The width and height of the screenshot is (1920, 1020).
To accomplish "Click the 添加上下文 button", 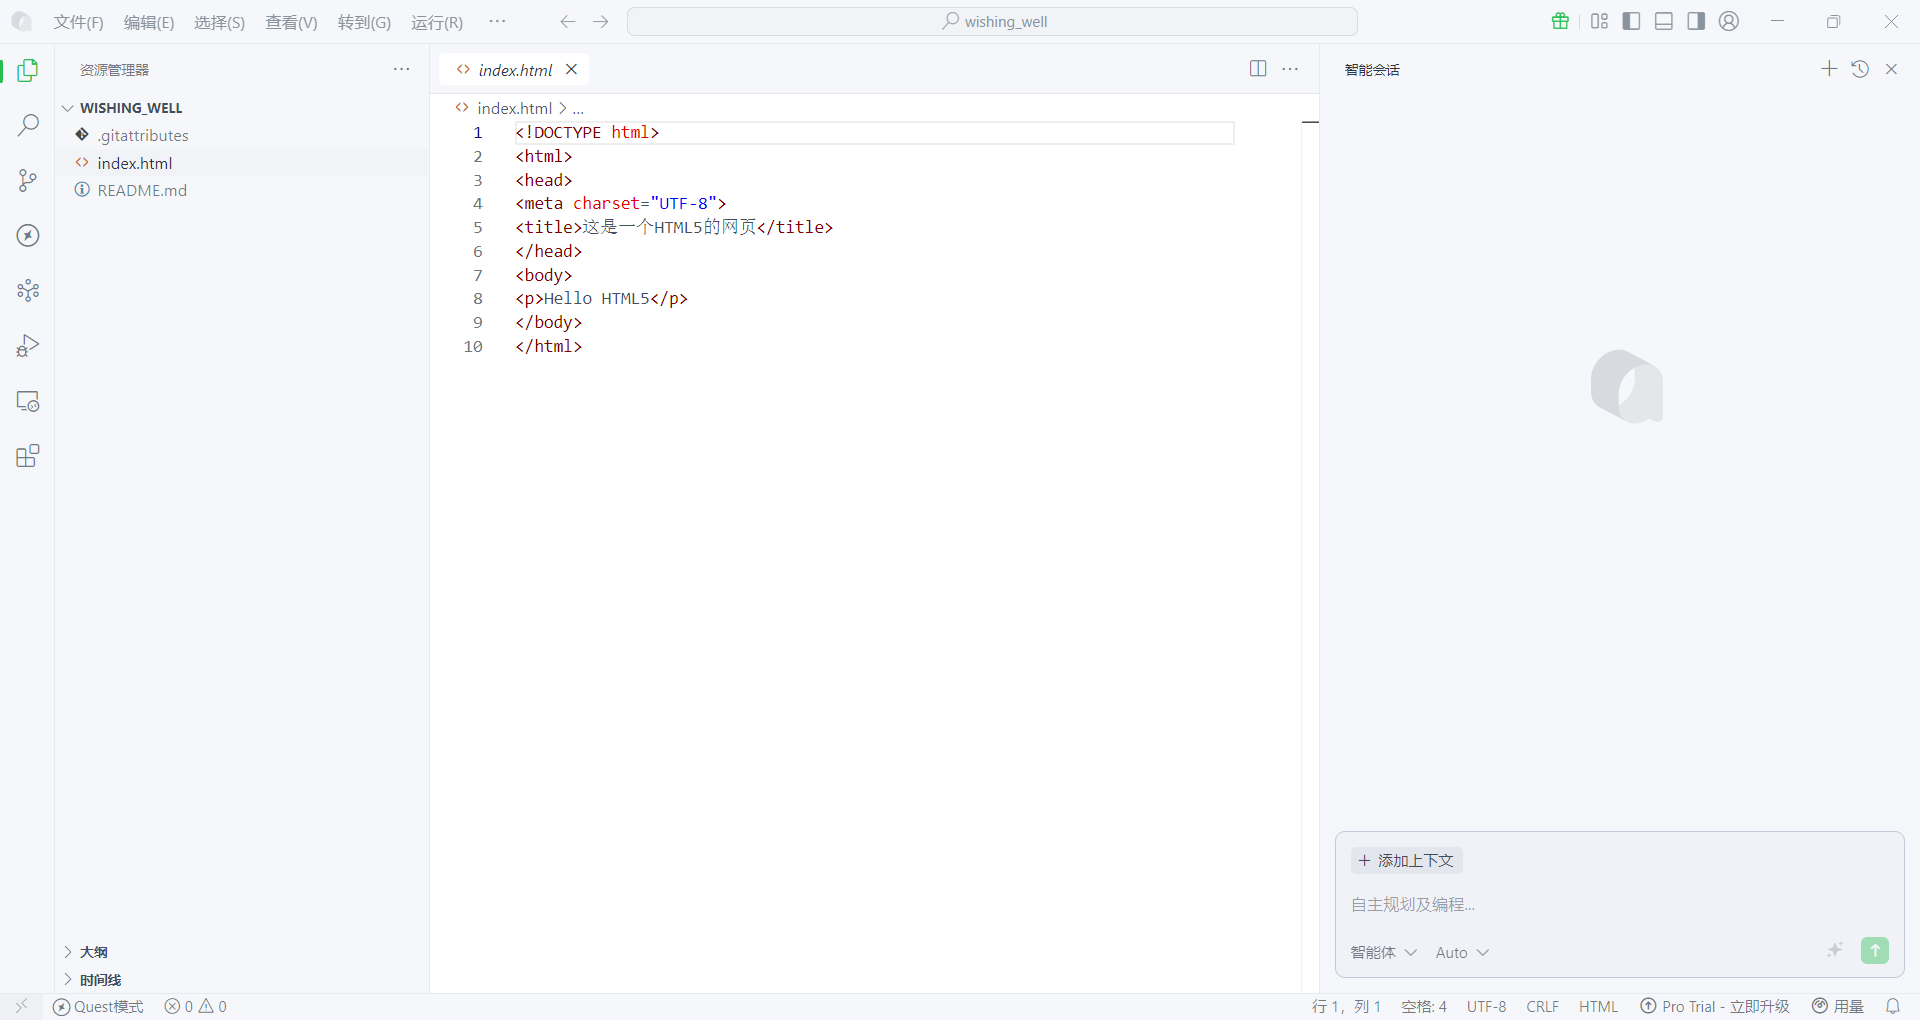I will pos(1407,860).
